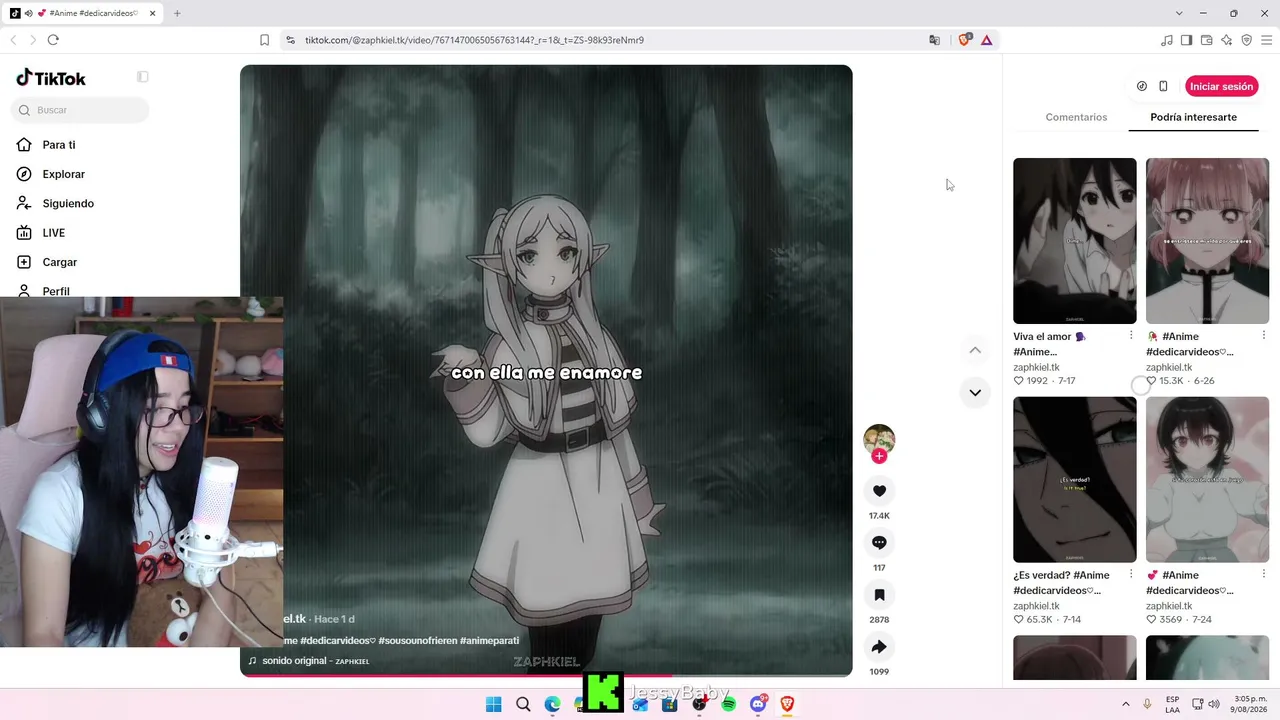Viewport: 1280px width, 720px height.
Task: Open the comments bubble showing 117
Action: click(x=879, y=543)
